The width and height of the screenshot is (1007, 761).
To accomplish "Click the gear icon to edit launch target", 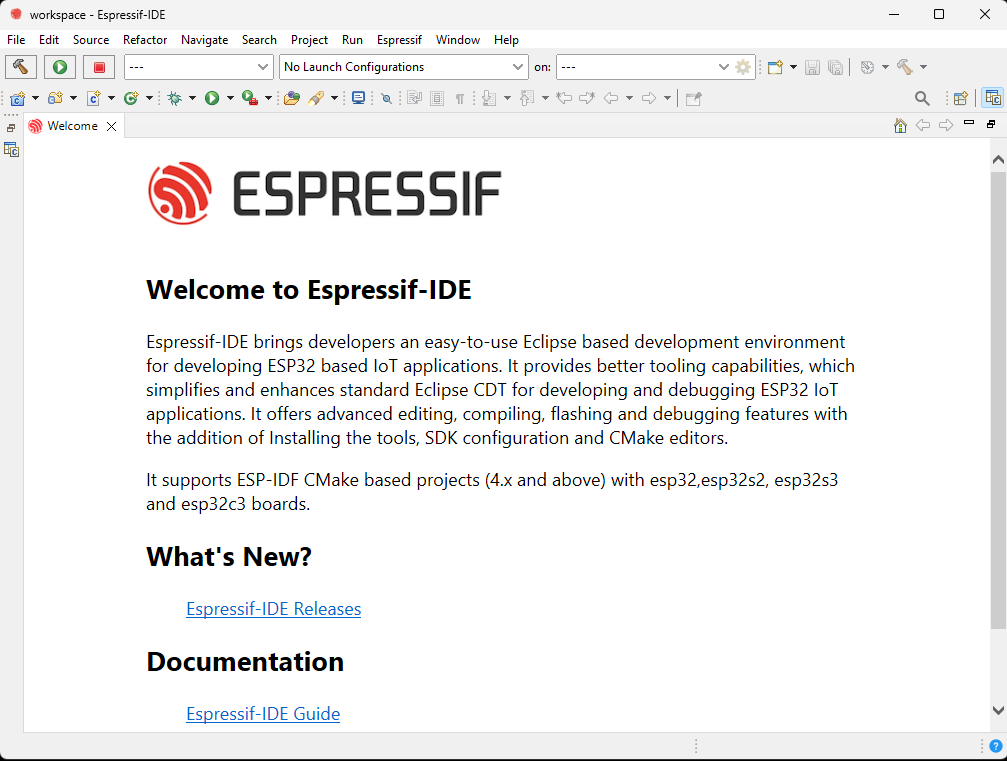I will pos(743,67).
